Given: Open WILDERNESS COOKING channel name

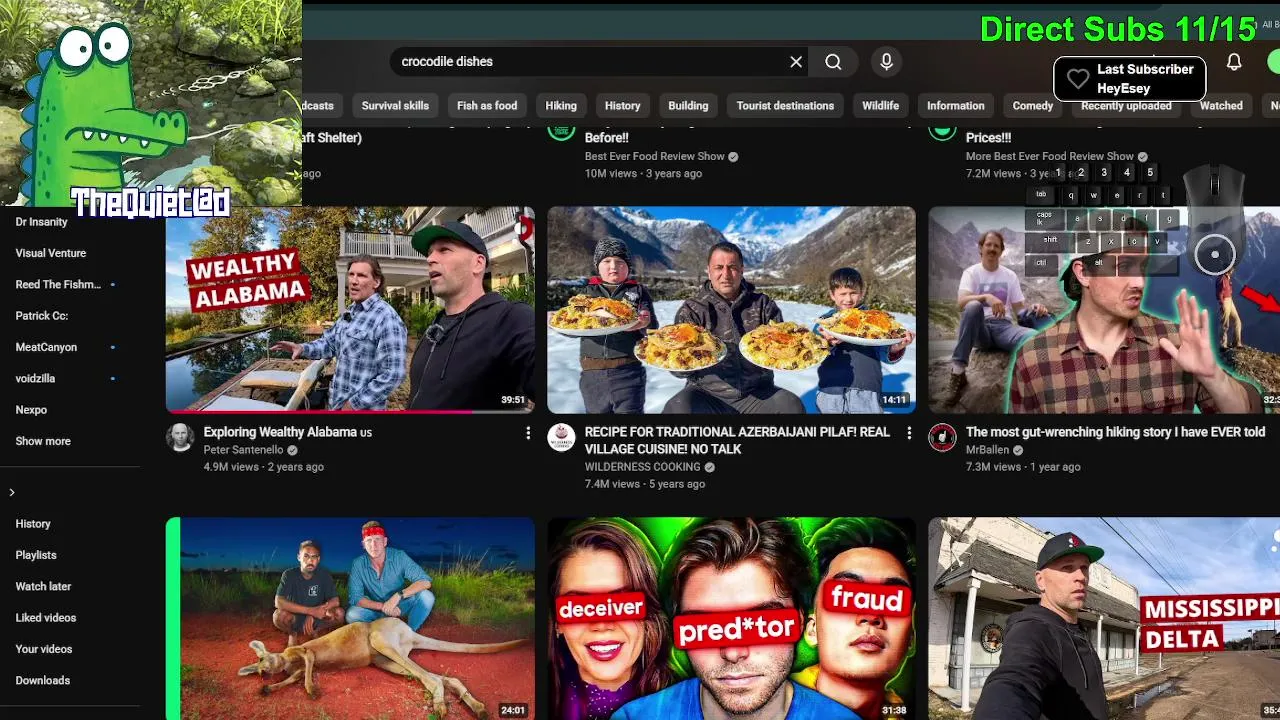Looking at the screenshot, I should (x=642, y=468).
